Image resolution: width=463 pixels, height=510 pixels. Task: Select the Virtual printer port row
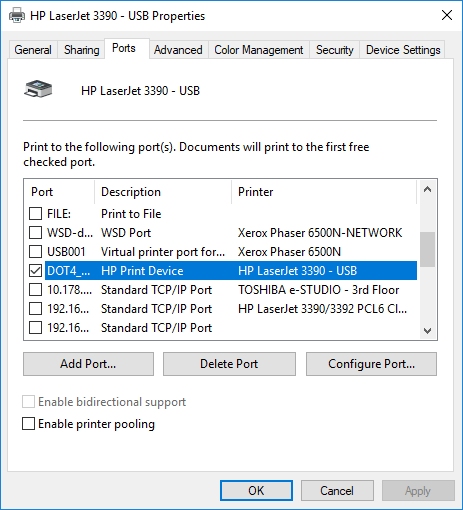click(222, 252)
